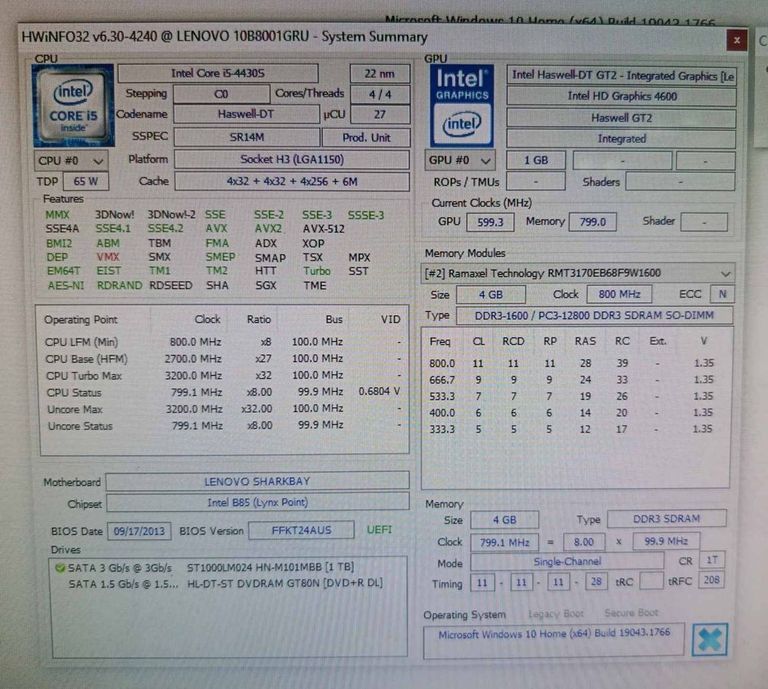Click the RDRAND feature label
This screenshot has height=689, width=768.
pos(119,285)
